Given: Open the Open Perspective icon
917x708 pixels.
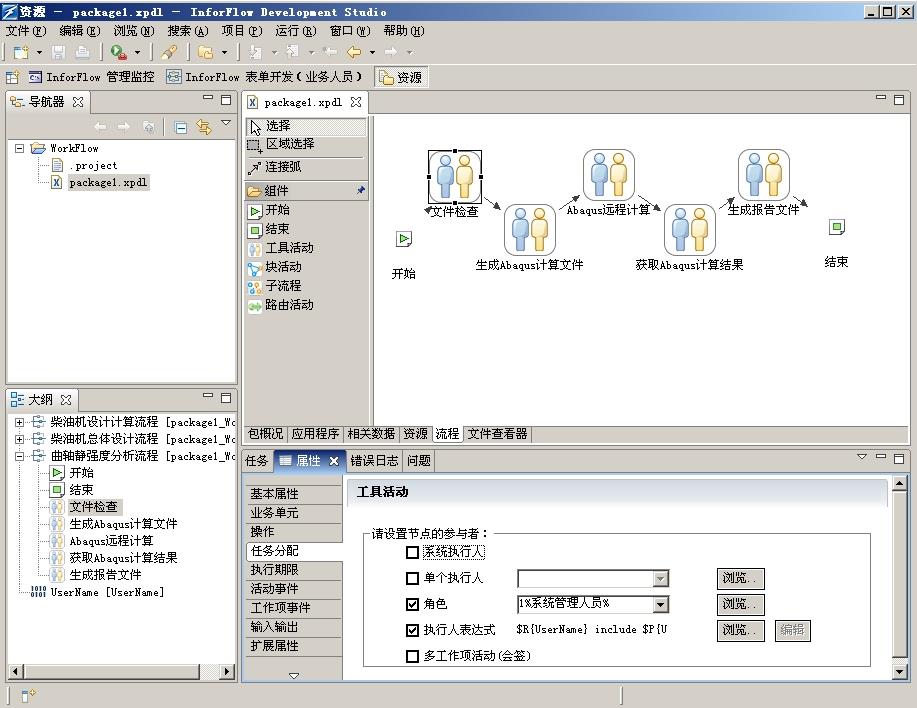Looking at the screenshot, I should [x=12, y=77].
